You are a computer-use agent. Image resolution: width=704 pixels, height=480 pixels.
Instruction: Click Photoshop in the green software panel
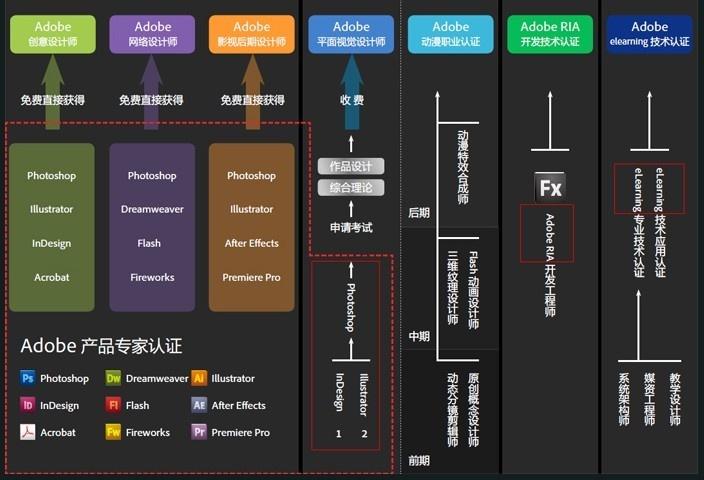52,176
